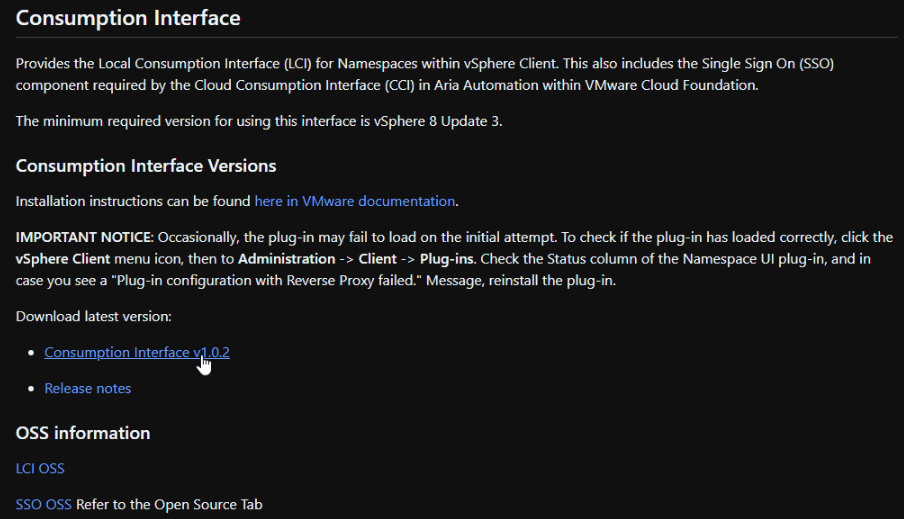The height and width of the screenshot is (519, 904).
Task: Click the bold word 'Administration'
Action: click(x=287, y=259)
